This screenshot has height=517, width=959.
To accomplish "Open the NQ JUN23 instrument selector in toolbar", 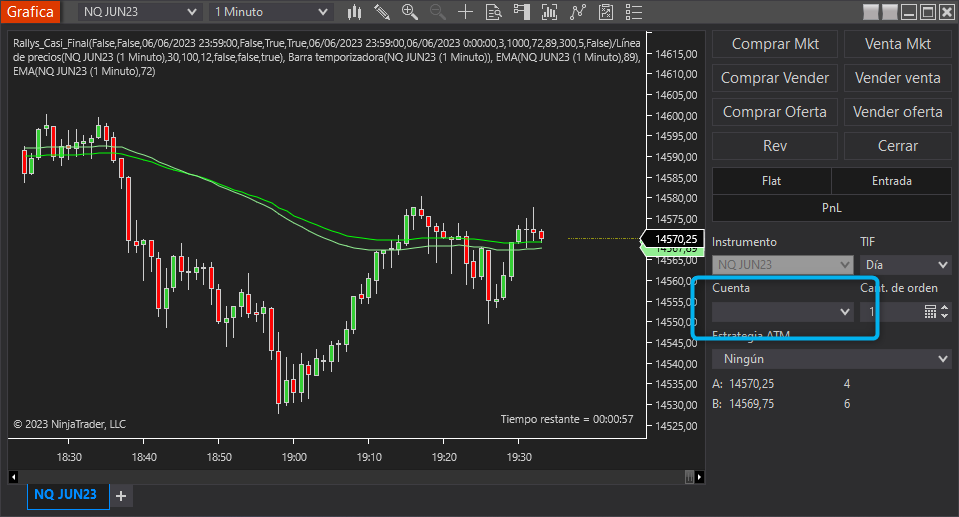I will [139, 12].
